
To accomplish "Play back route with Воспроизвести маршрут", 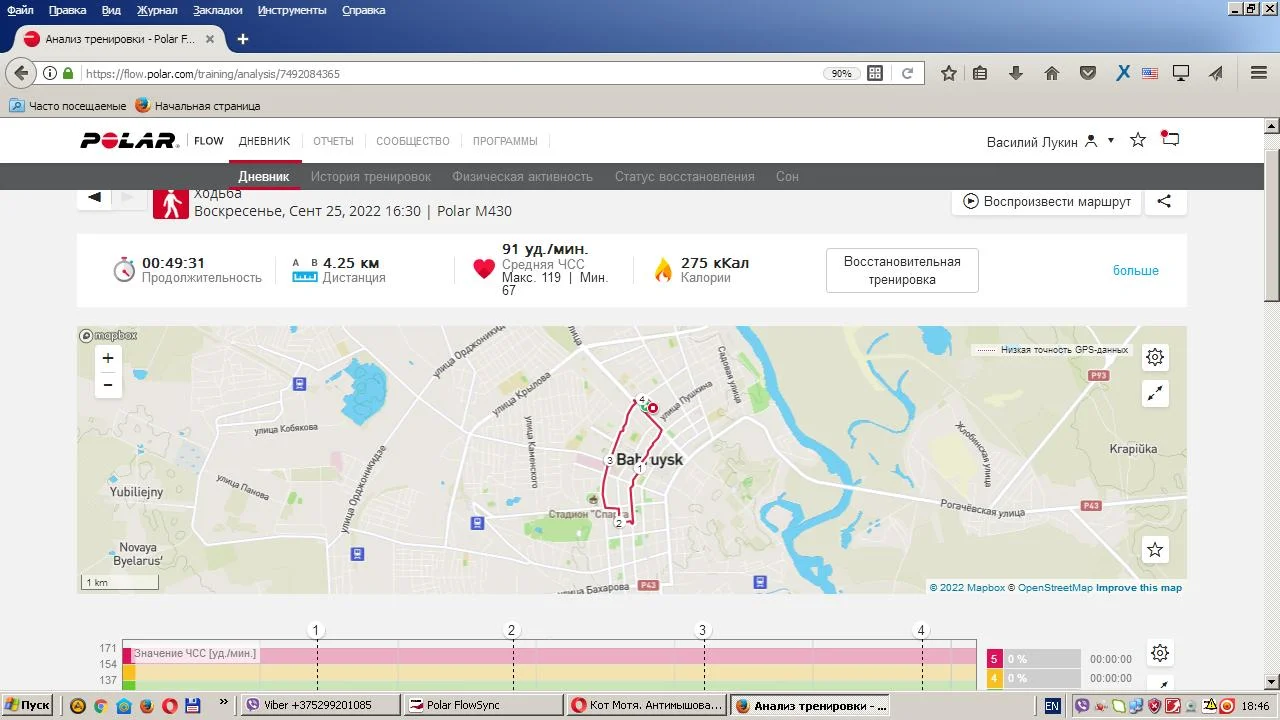I will (x=1047, y=201).
